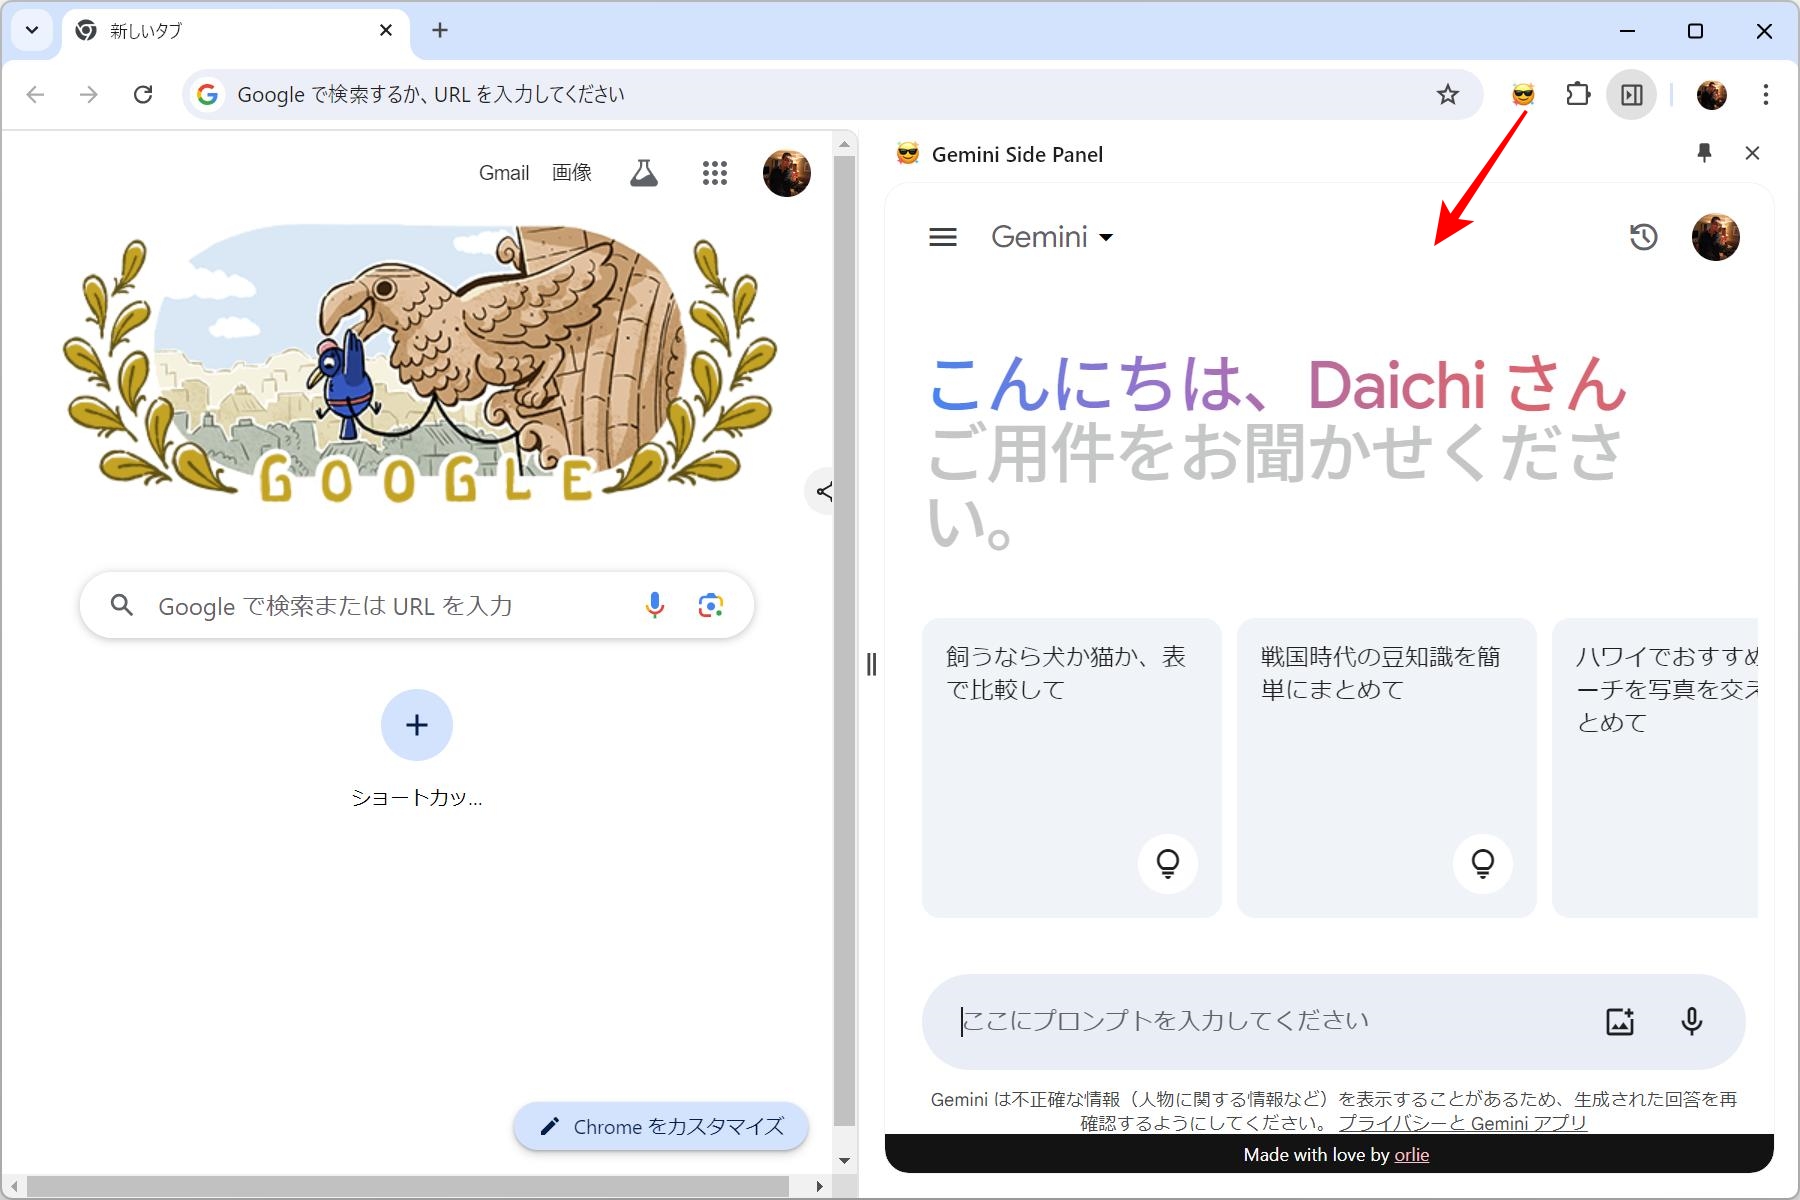Open Google Lens image search icon
Image resolution: width=1800 pixels, height=1200 pixels.
tap(711, 605)
